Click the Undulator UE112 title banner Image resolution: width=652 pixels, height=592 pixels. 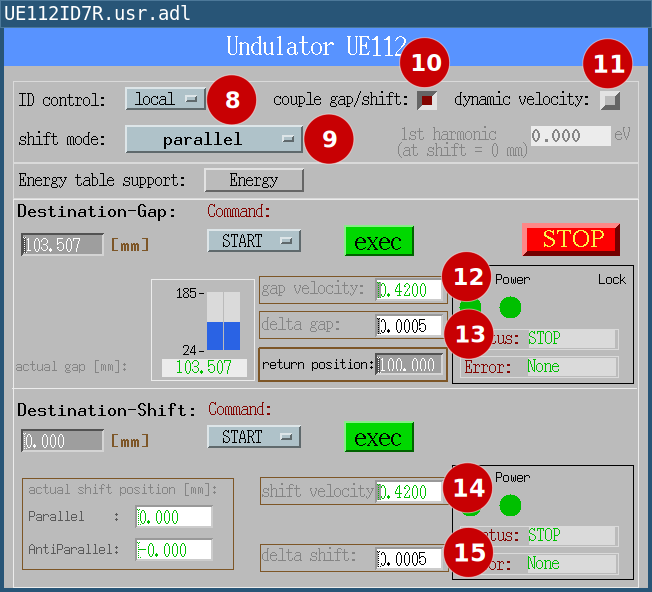coord(326,47)
